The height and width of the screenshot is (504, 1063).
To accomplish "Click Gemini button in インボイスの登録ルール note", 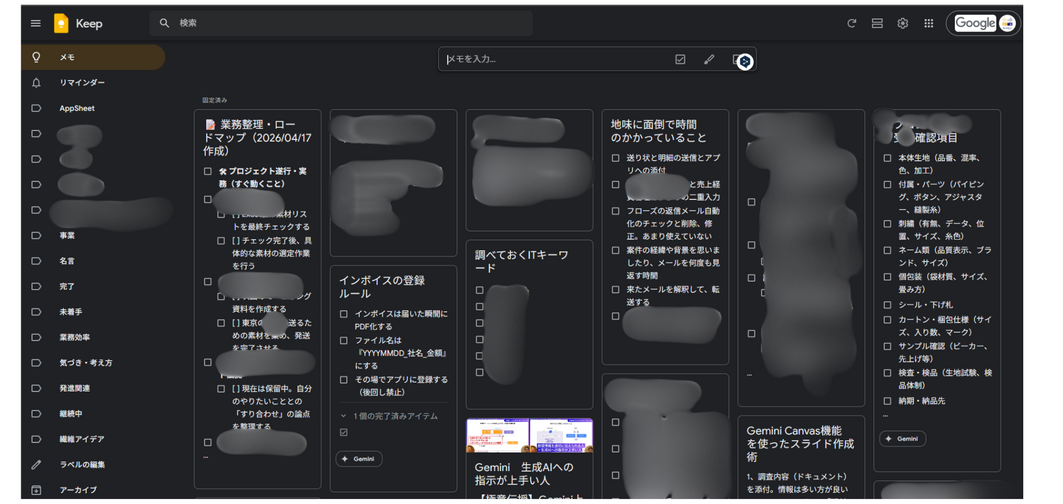I will pyautogui.click(x=358, y=459).
